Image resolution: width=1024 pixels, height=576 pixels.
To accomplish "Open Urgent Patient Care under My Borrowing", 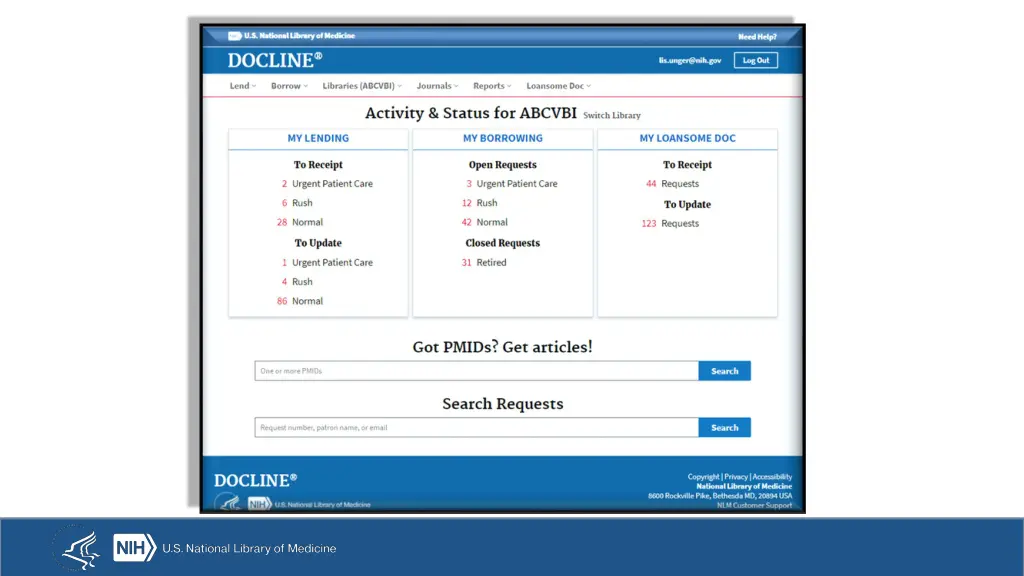I will pyautogui.click(x=516, y=184).
